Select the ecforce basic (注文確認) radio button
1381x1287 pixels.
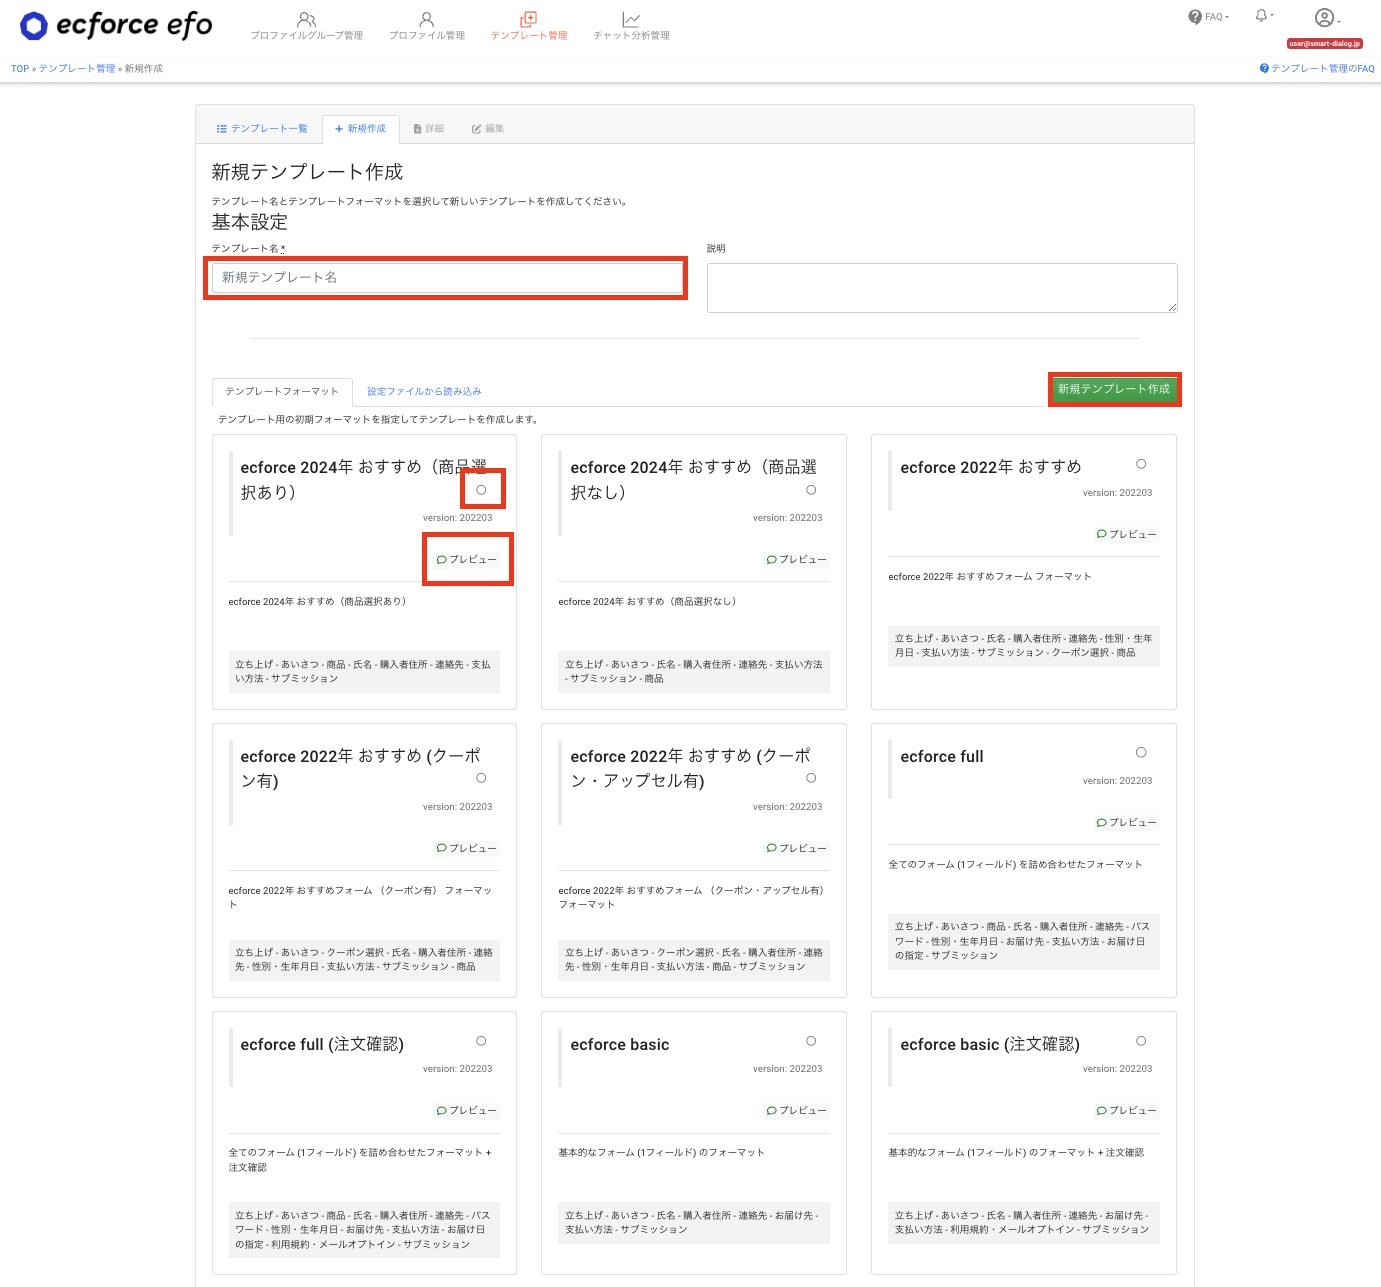[1140, 1040]
